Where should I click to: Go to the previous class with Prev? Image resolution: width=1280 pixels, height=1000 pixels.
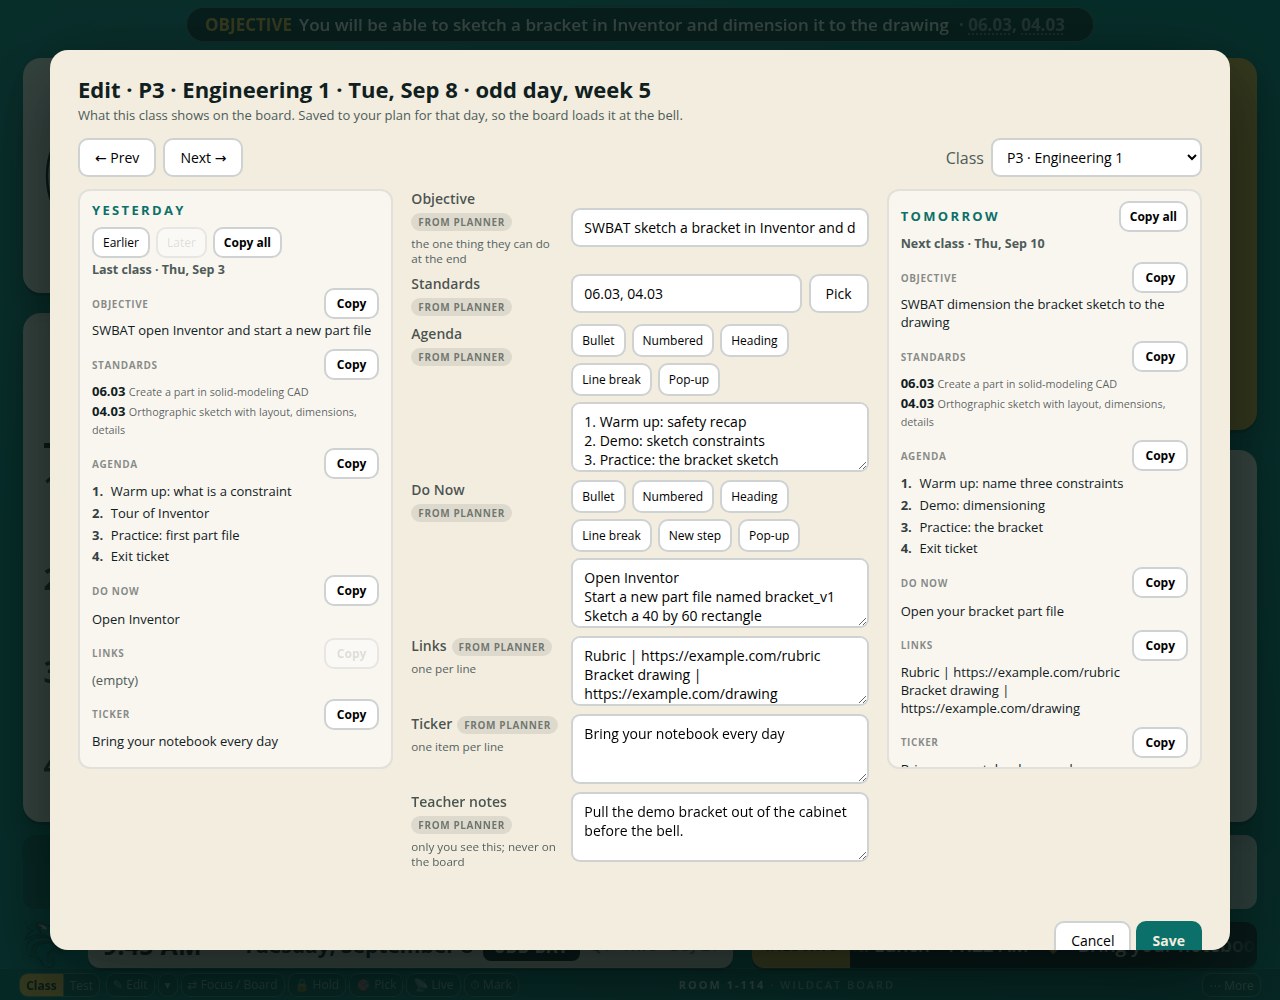[x=117, y=158]
